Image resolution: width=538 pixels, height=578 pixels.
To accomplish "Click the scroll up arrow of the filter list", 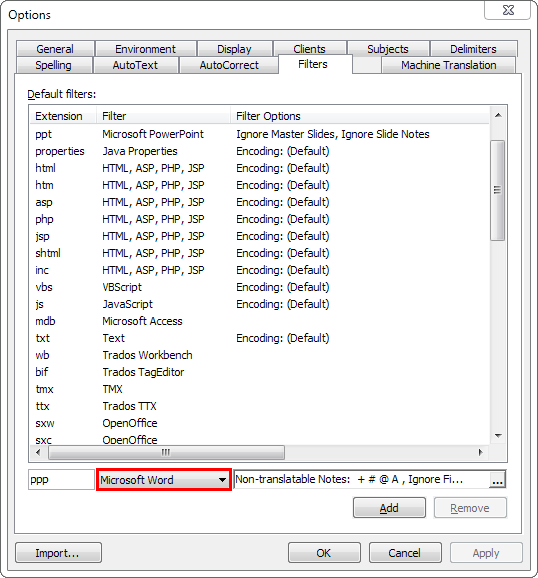I will tap(498, 115).
